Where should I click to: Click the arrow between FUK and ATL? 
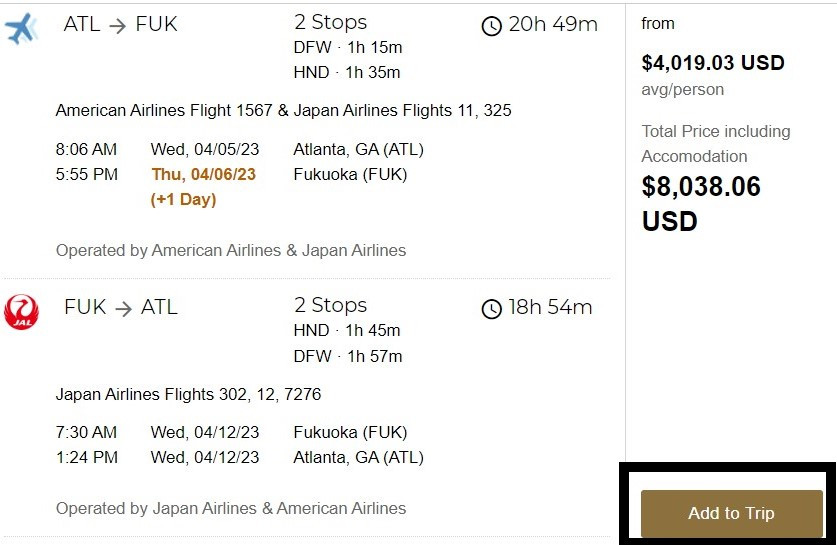[x=123, y=309]
